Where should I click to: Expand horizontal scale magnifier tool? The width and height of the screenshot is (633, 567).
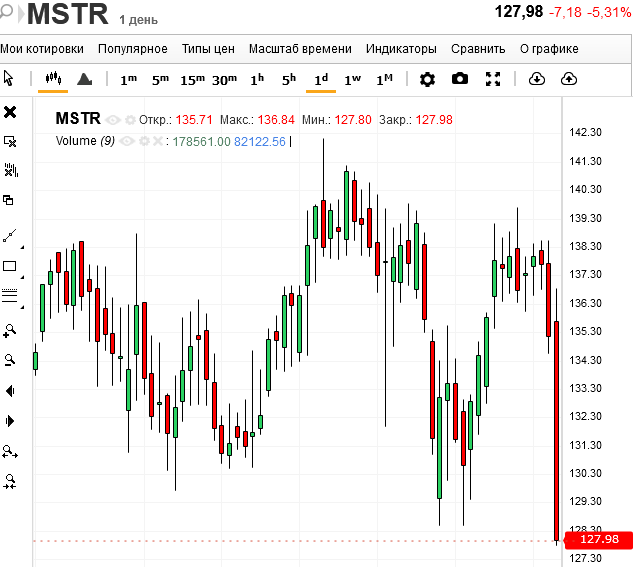point(10,452)
